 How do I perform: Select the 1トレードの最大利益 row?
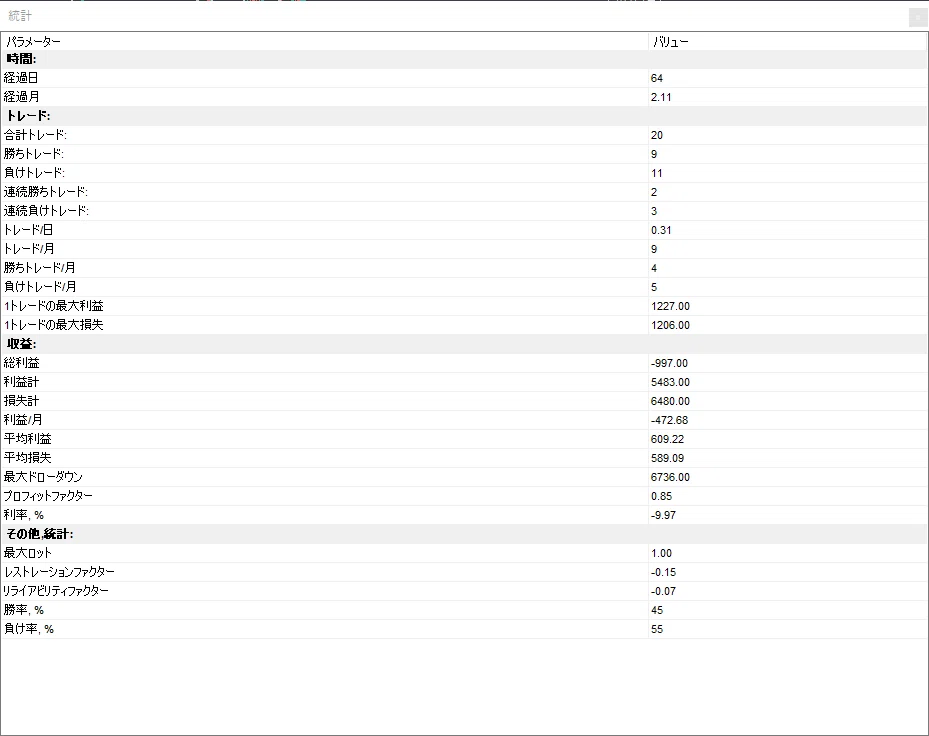click(464, 306)
